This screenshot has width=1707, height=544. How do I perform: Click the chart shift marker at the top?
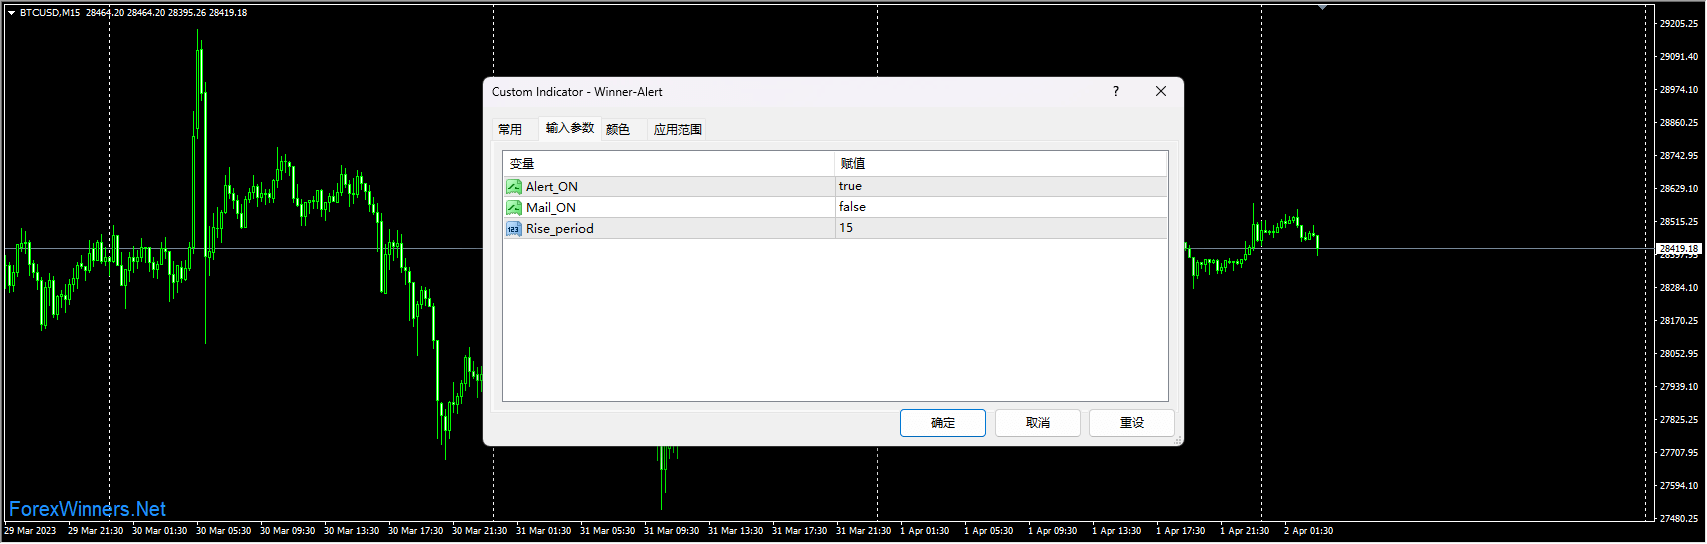[1322, 7]
